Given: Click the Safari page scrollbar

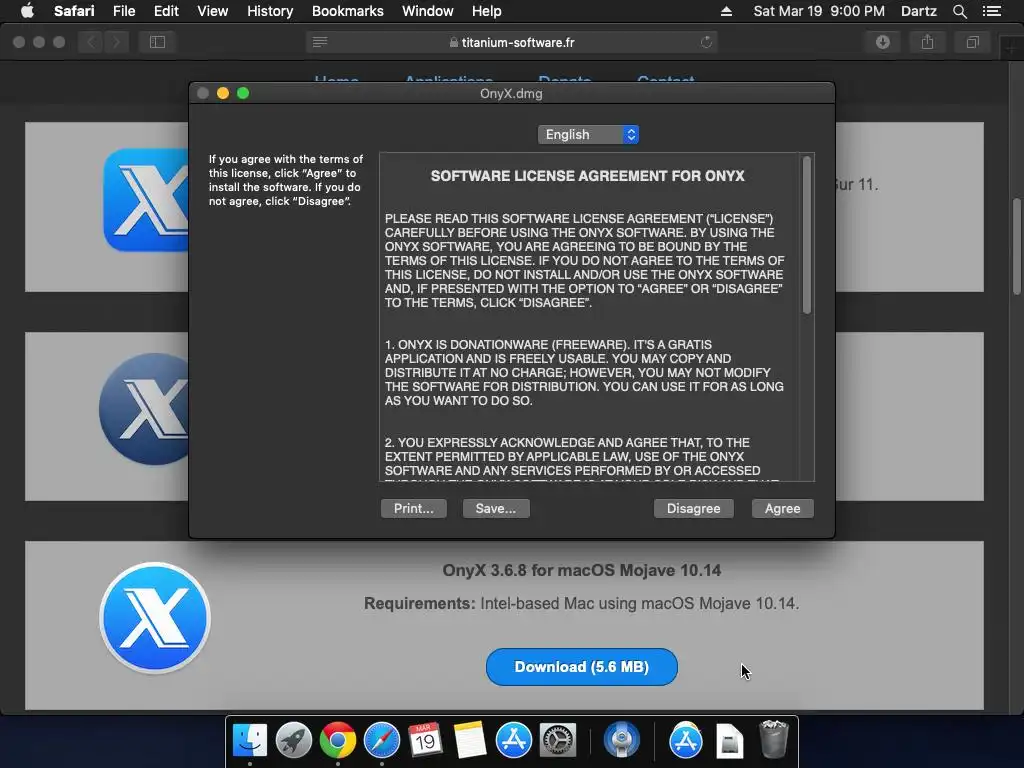Looking at the screenshot, I should pos(1016,246).
